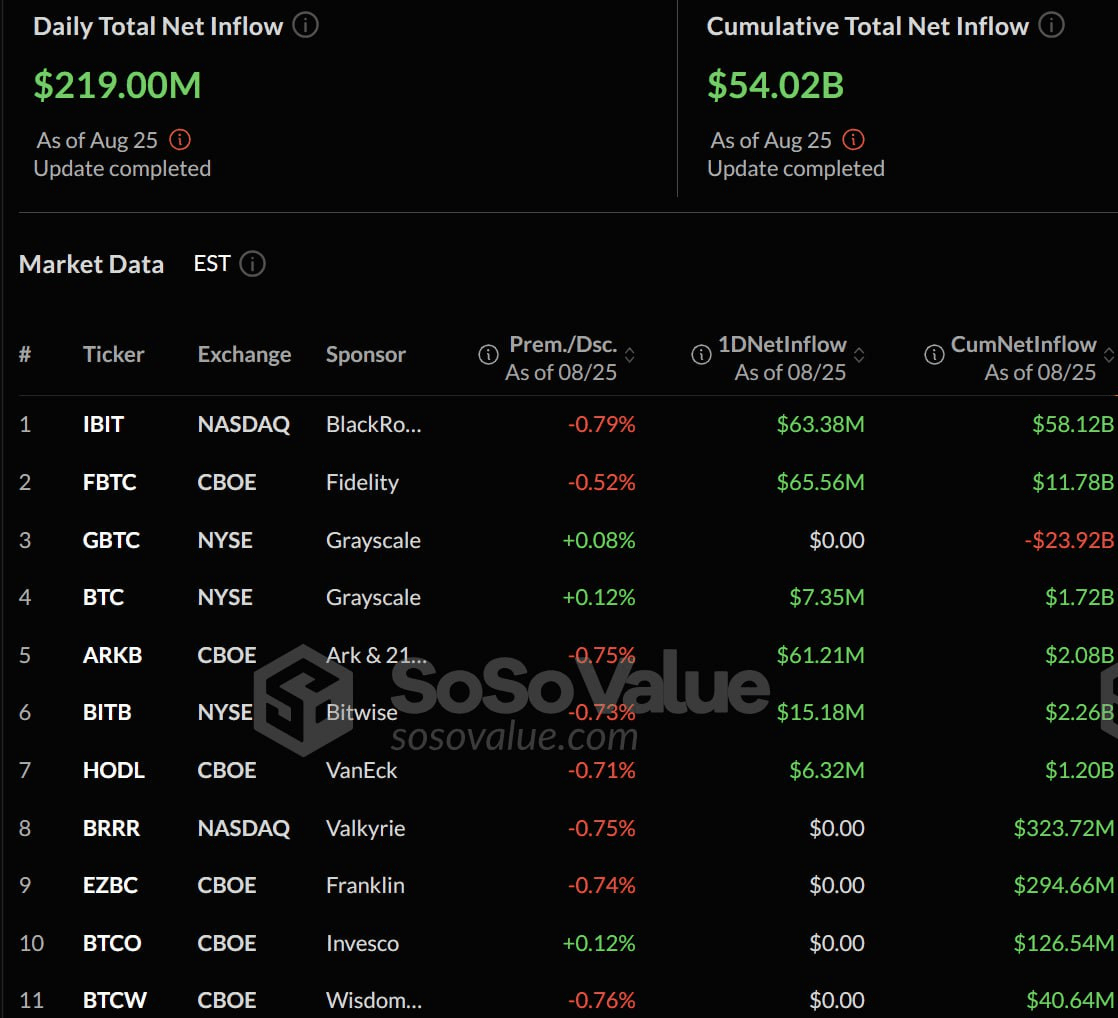Click EZBC's -0.74% discount value
Viewport: 1118px width, 1018px height.
[x=602, y=885]
